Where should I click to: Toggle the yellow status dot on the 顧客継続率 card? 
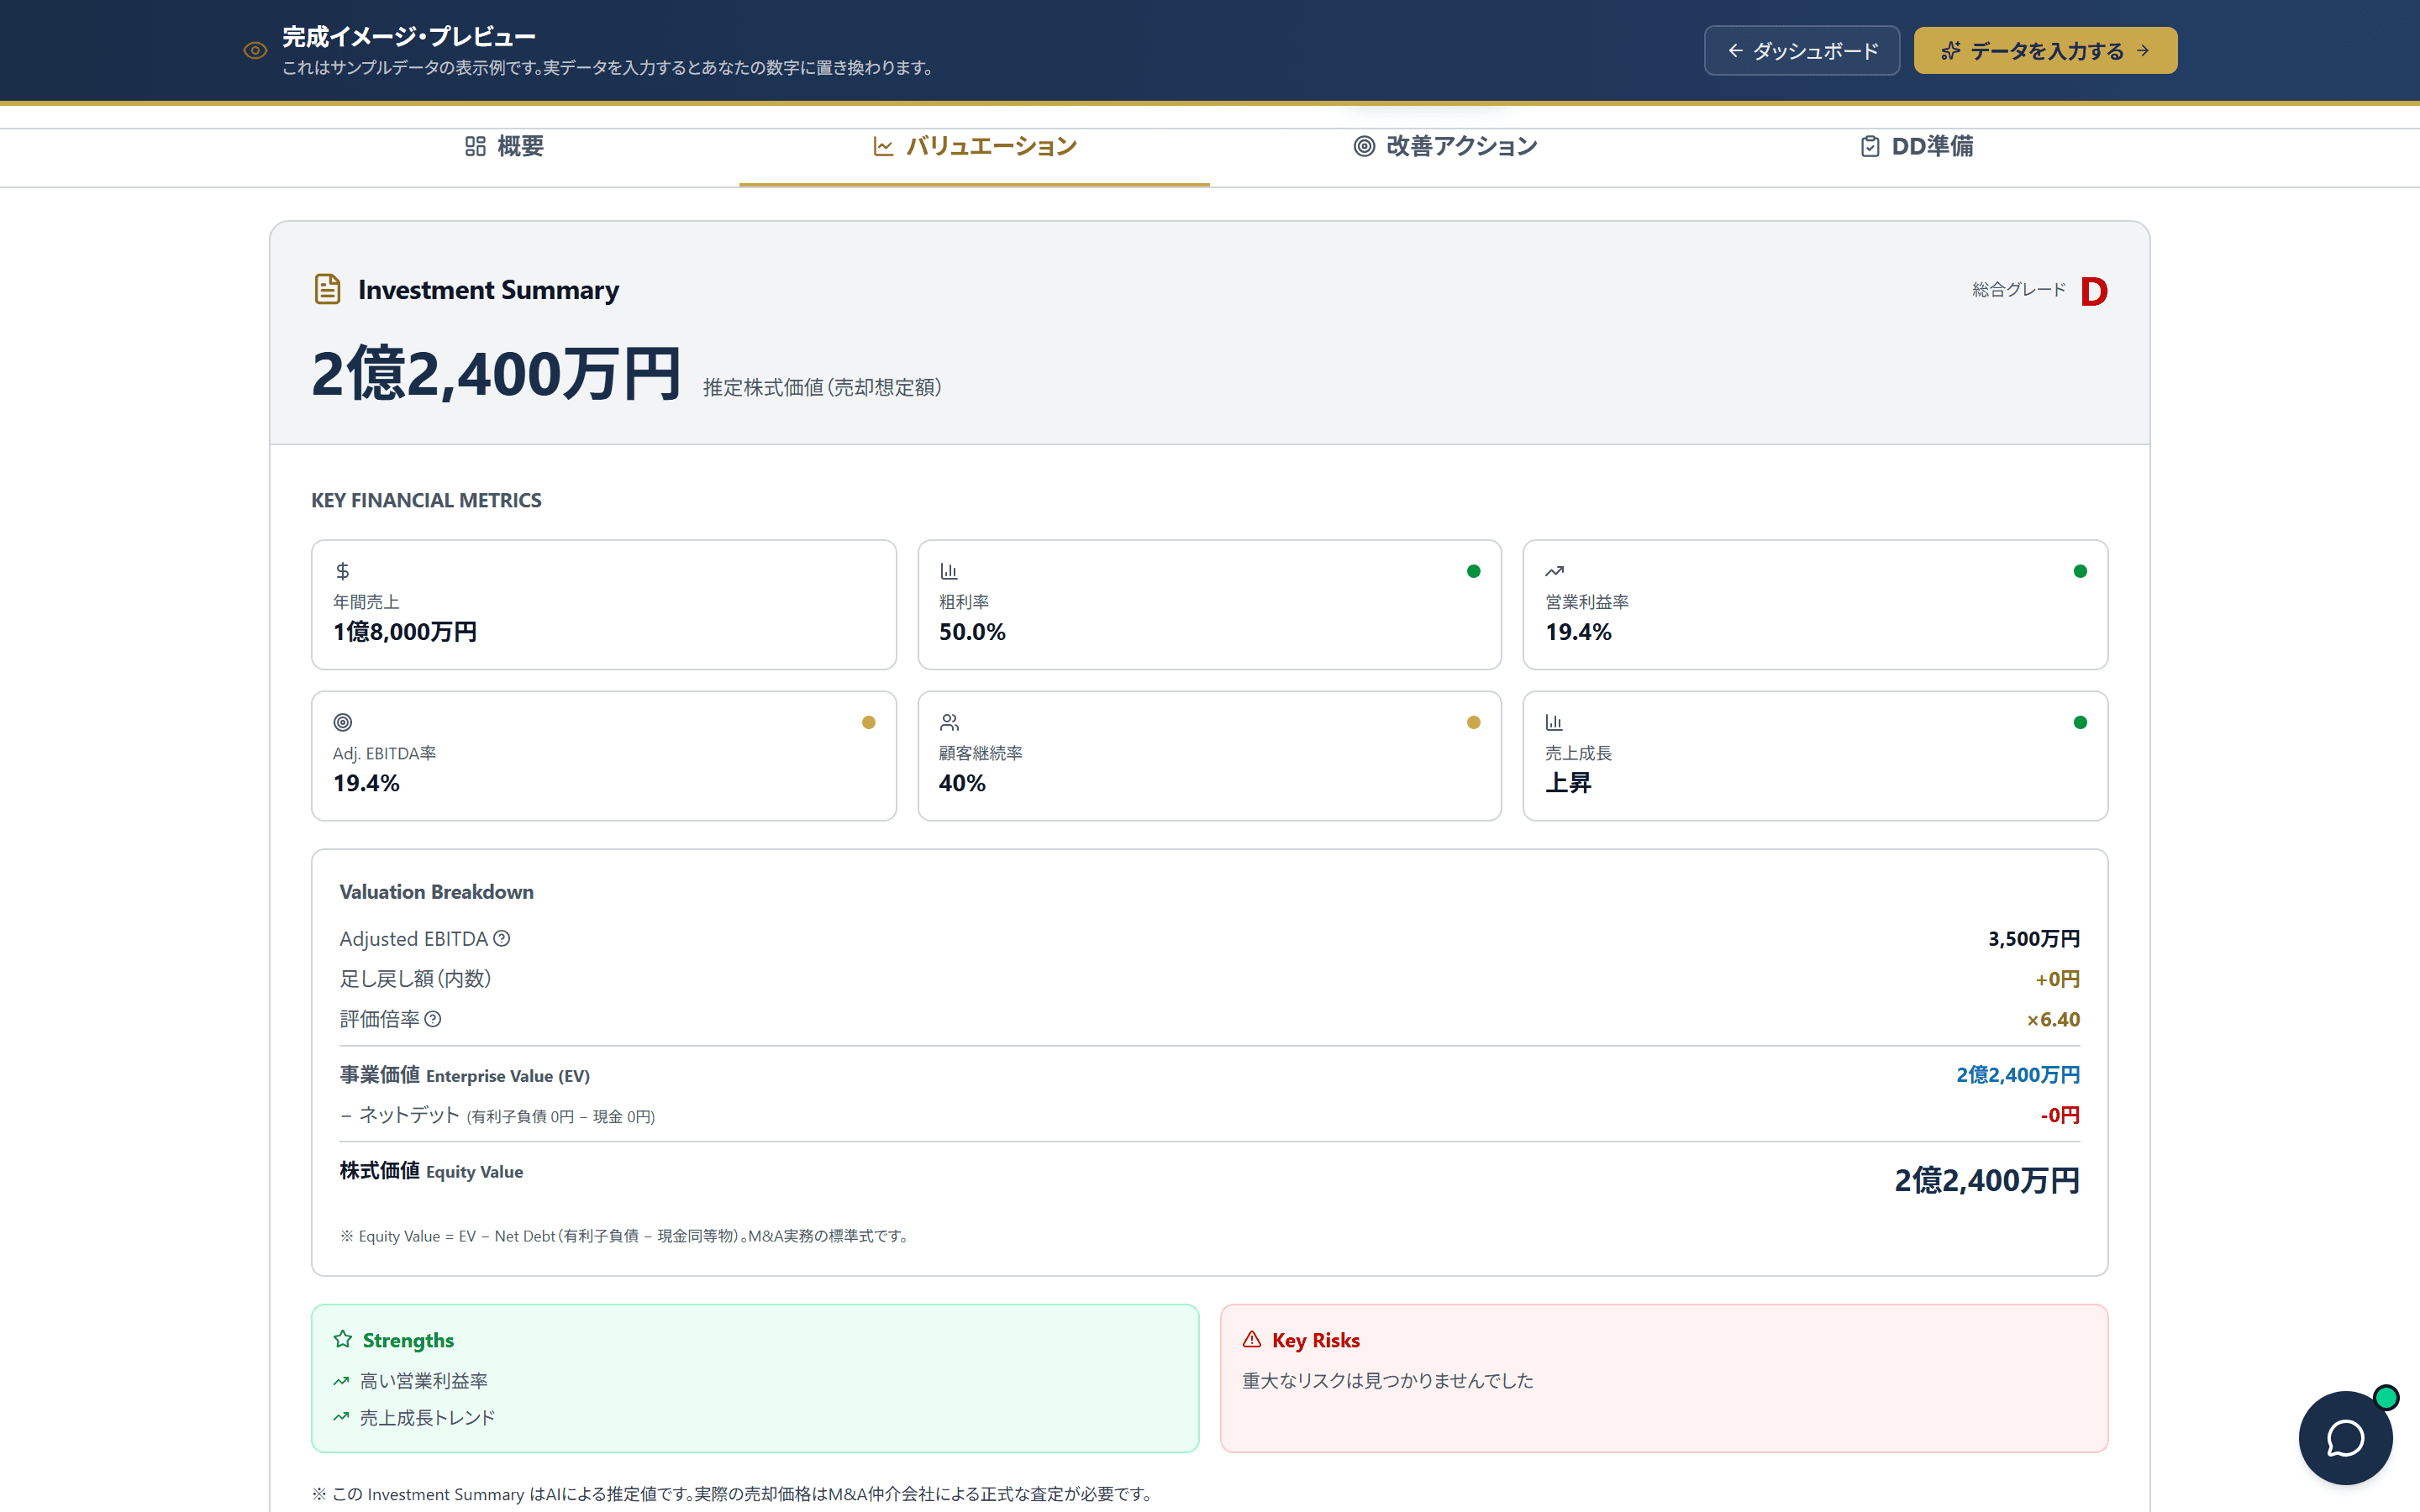tap(1472, 721)
